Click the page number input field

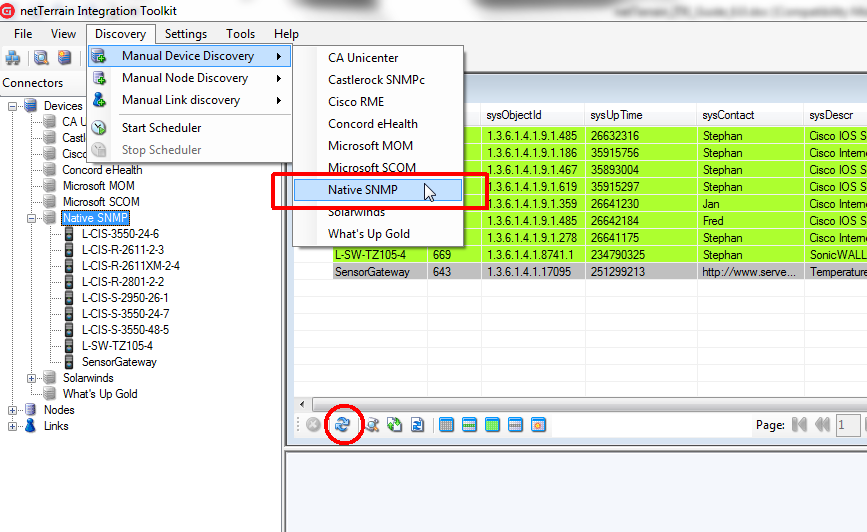click(846, 425)
